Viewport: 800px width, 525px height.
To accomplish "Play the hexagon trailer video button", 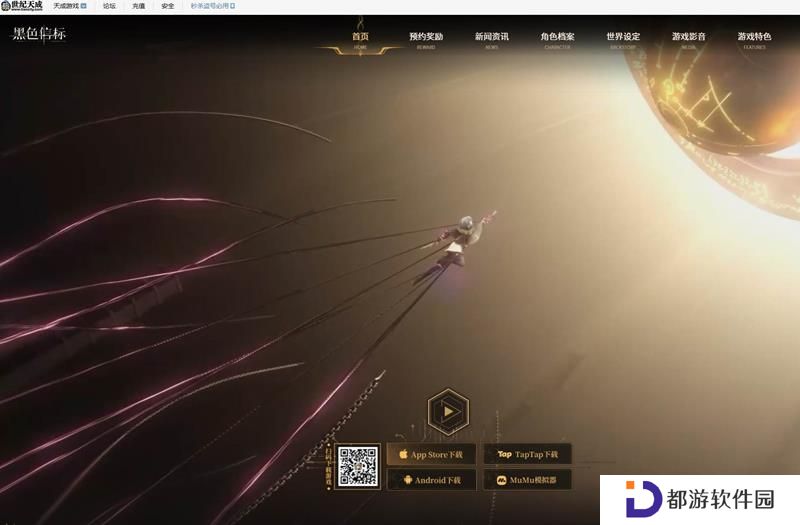I will coord(448,411).
